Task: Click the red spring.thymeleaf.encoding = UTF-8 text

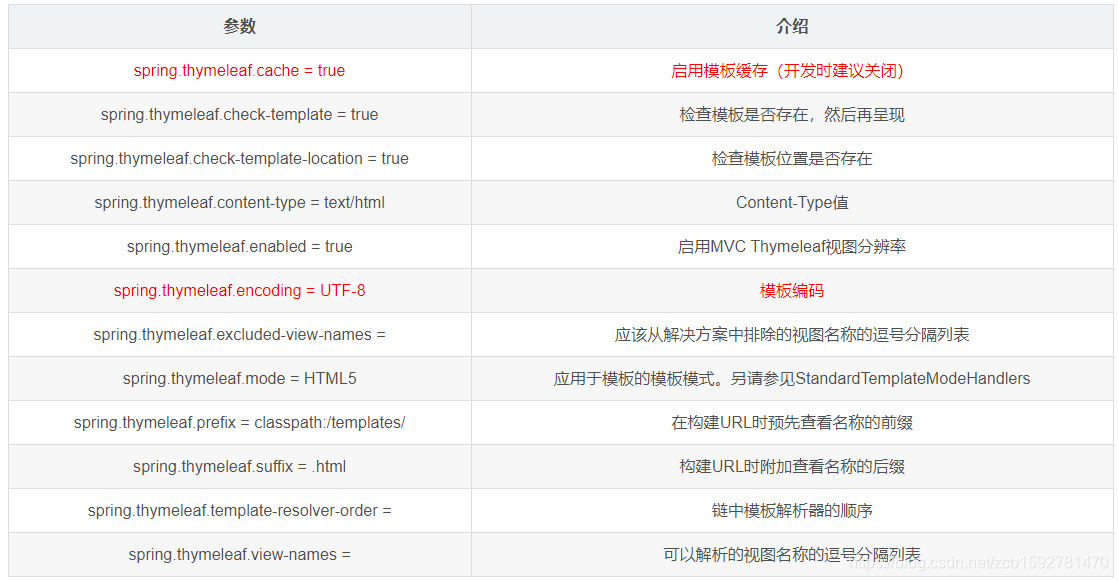Action: (239, 290)
